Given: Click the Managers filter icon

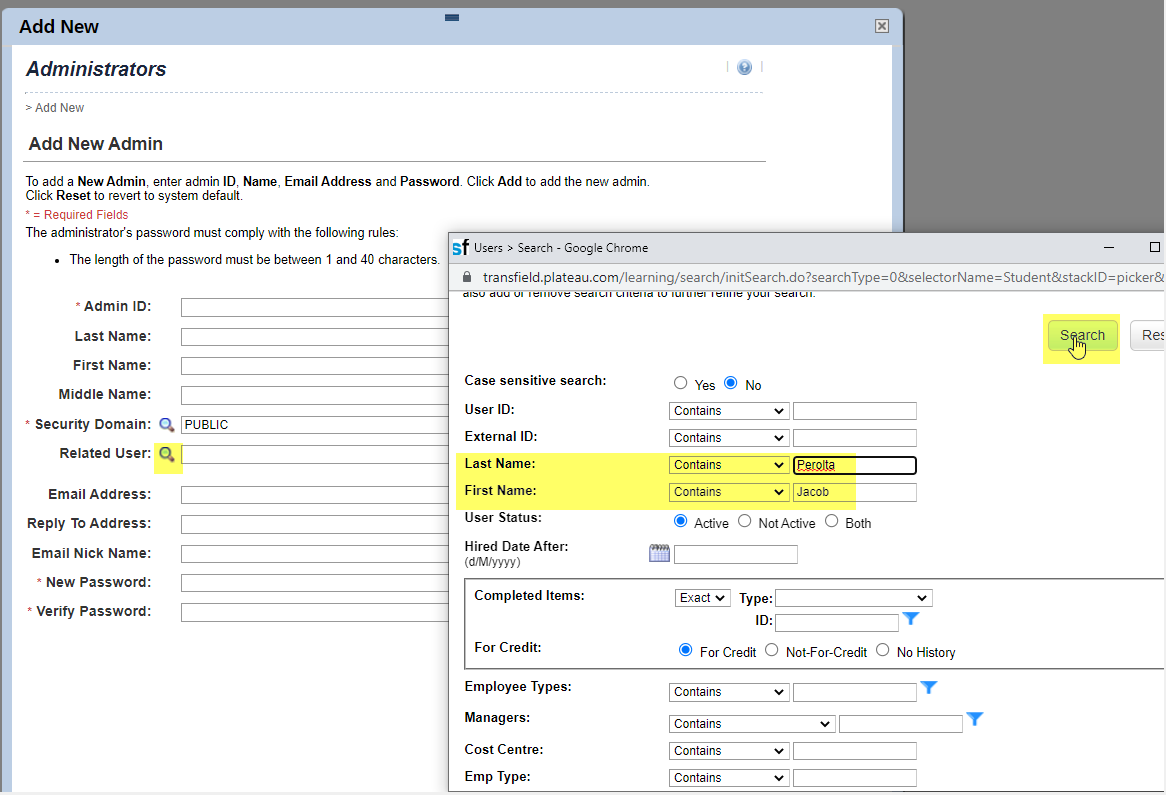Looking at the screenshot, I should [975, 720].
